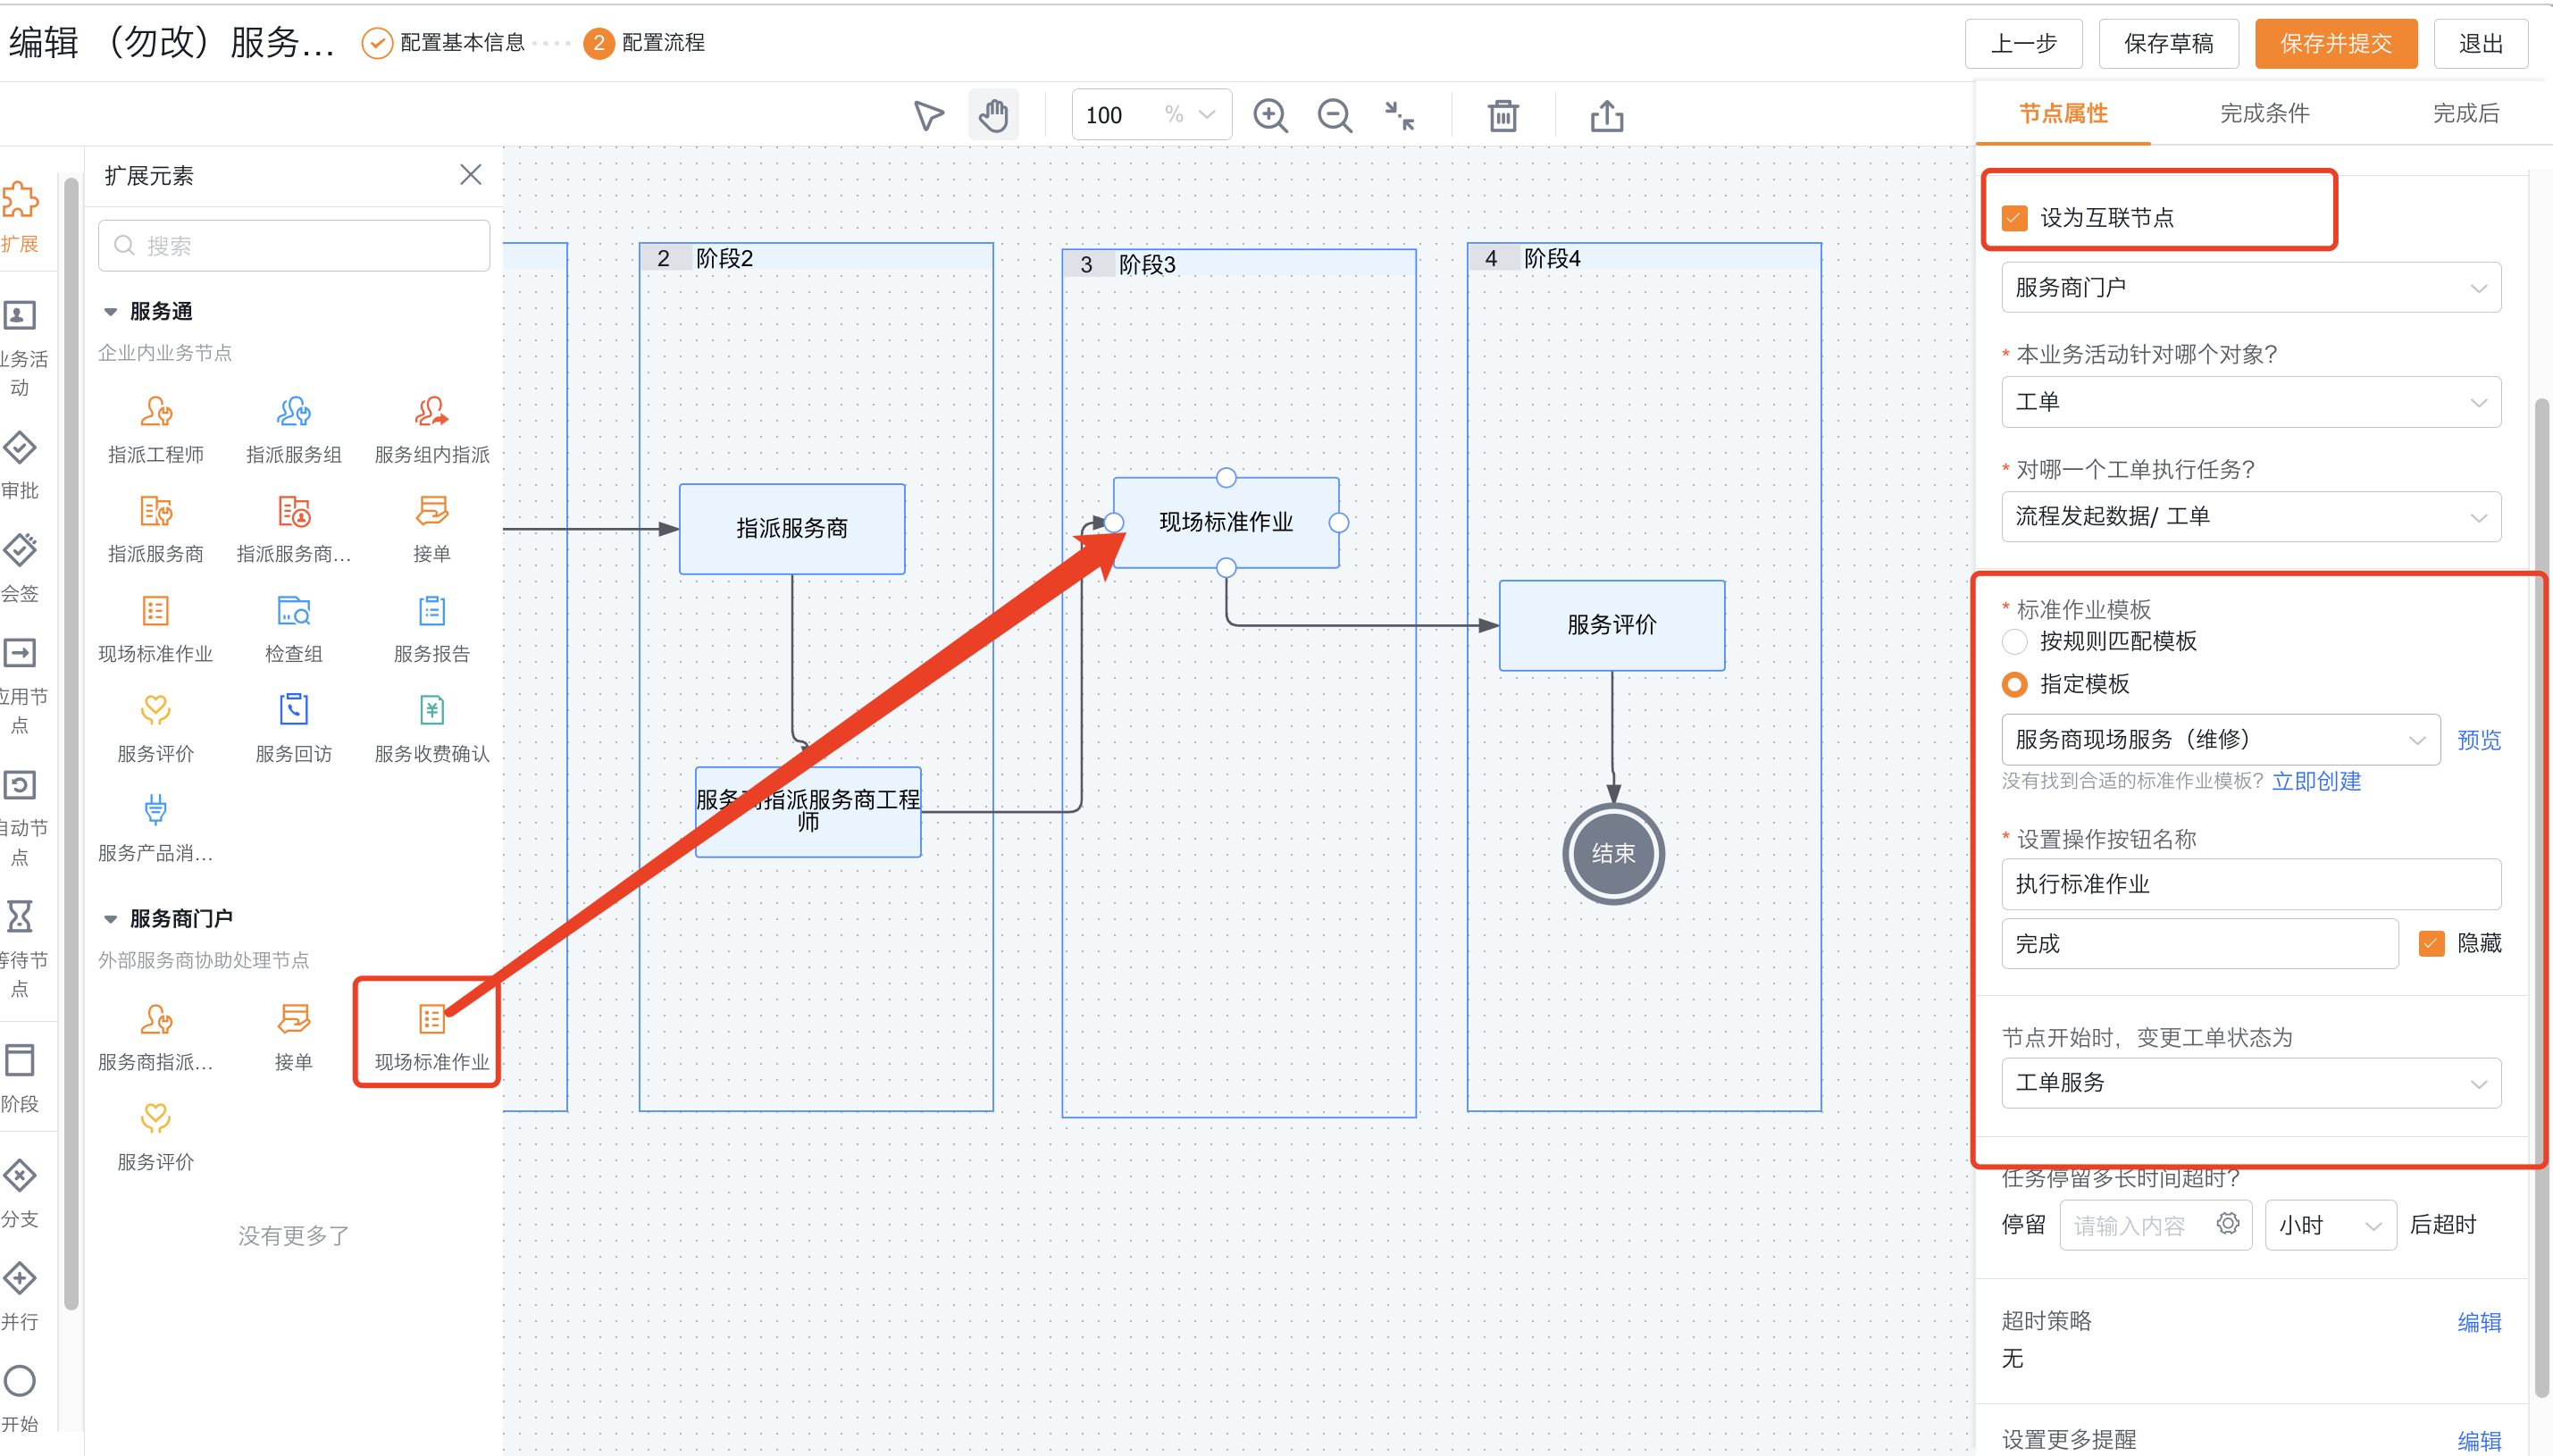Collapse the 服务通 section
This screenshot has height=1456, width=2553.
[x=111, y=312]
